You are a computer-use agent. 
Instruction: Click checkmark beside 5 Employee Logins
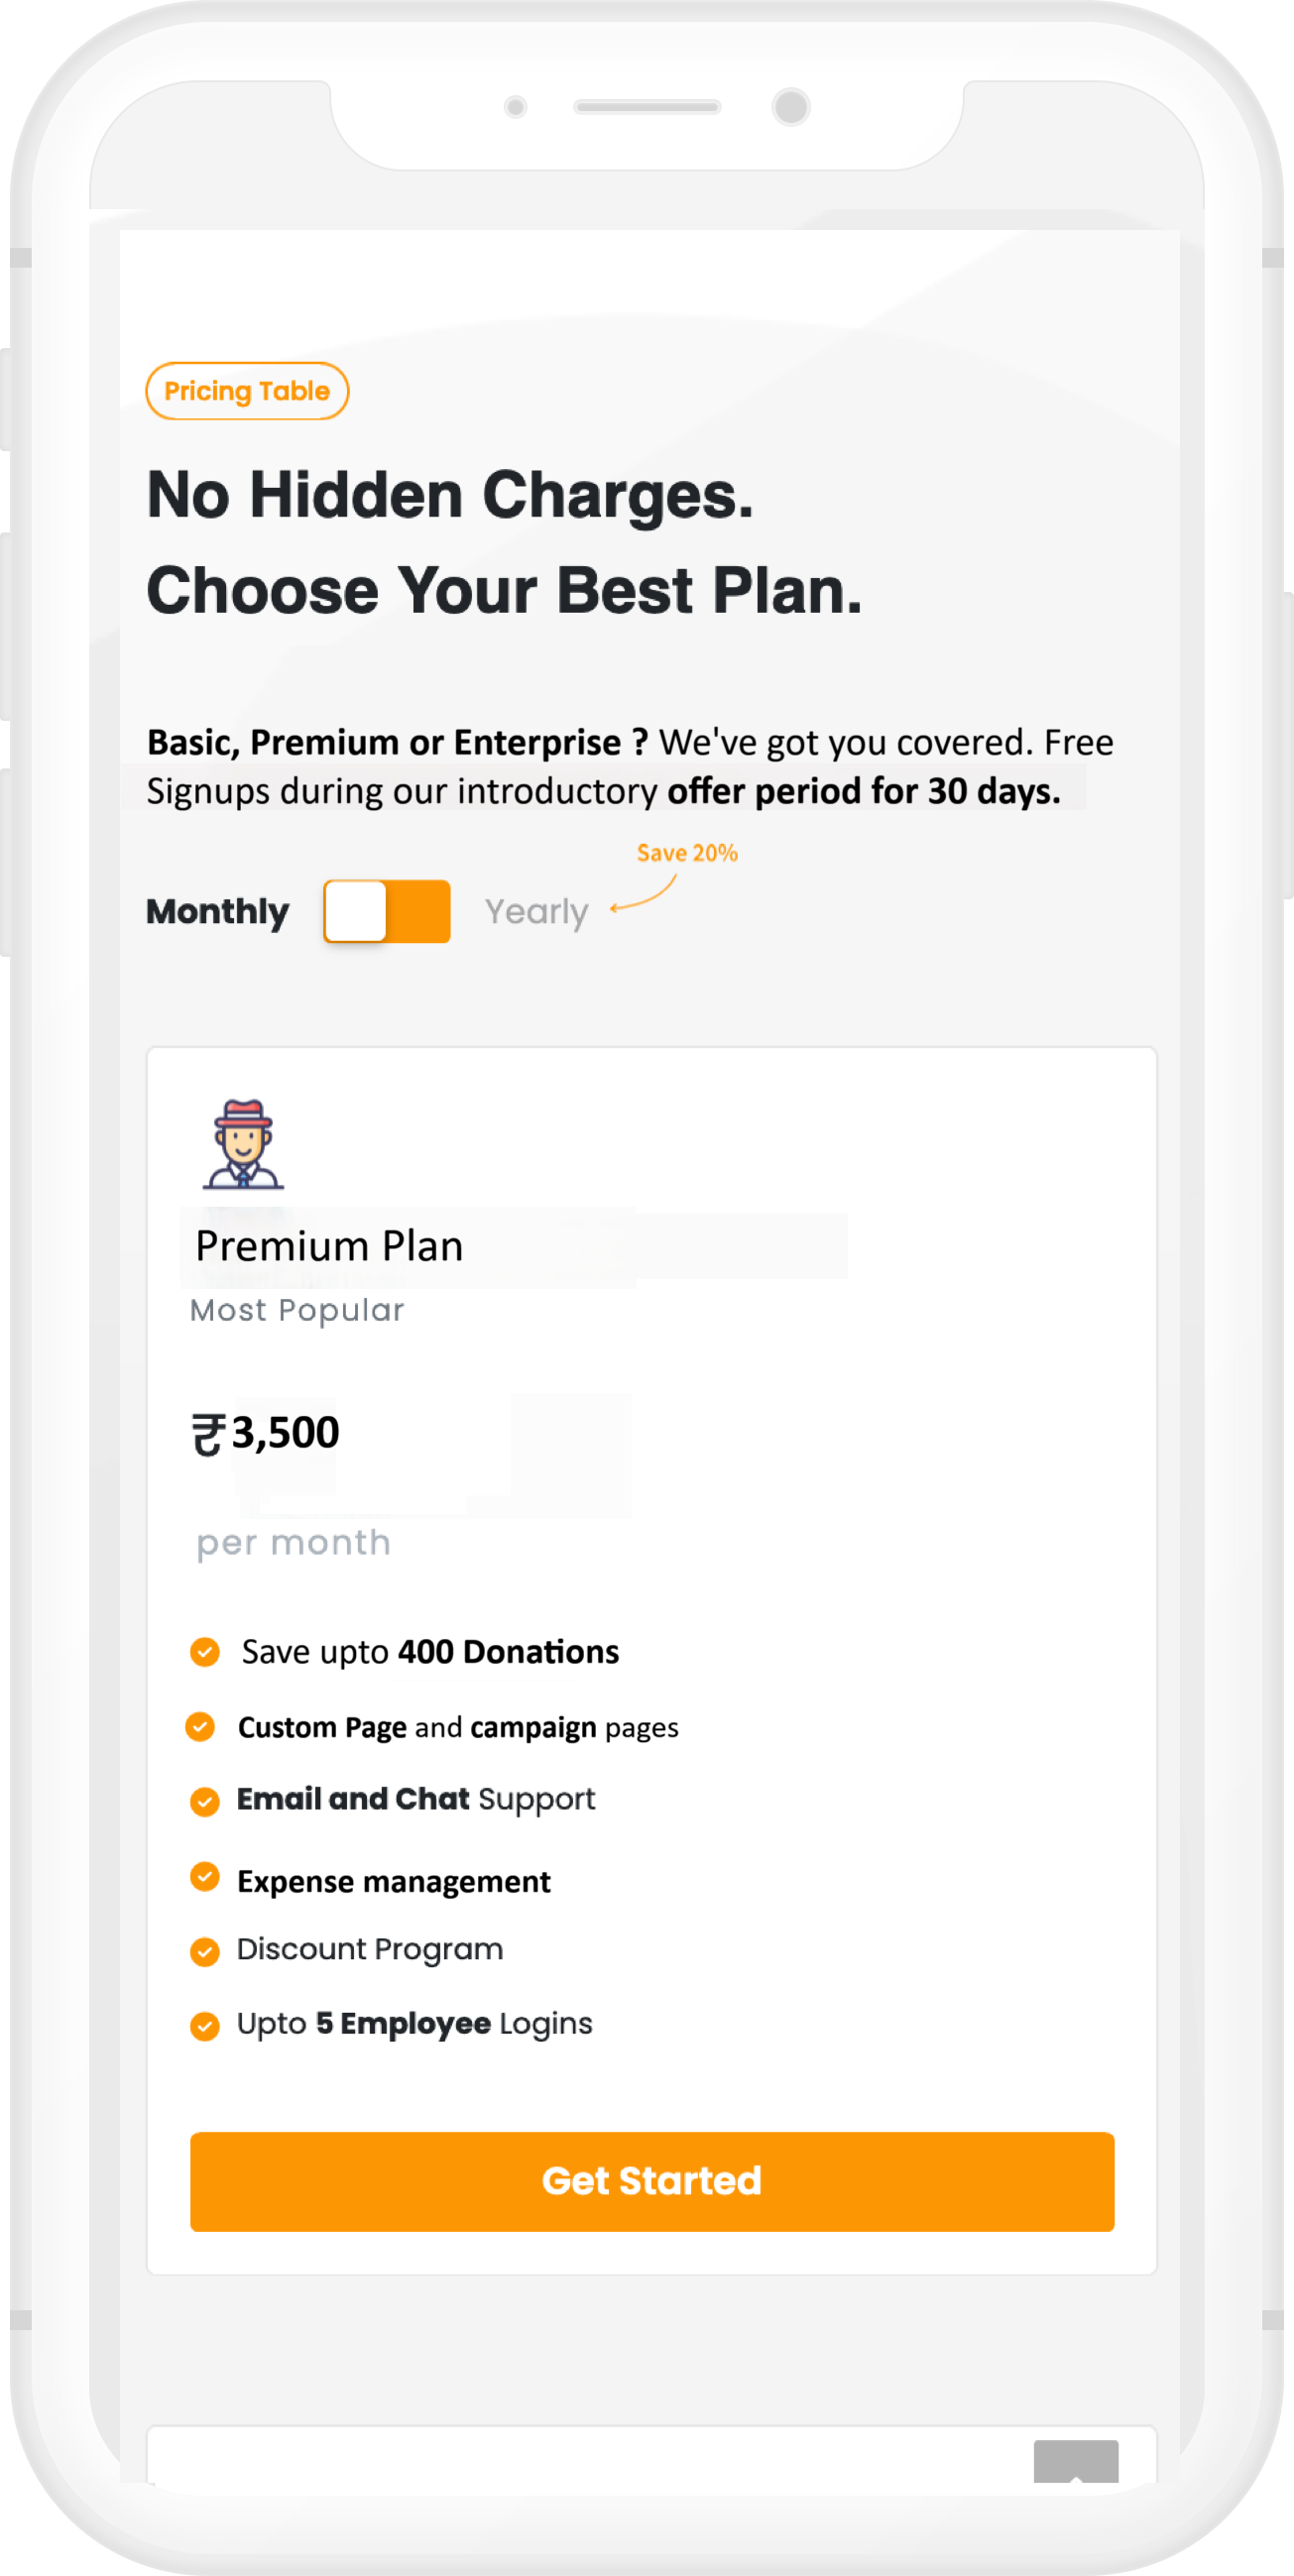(205, 2026)
